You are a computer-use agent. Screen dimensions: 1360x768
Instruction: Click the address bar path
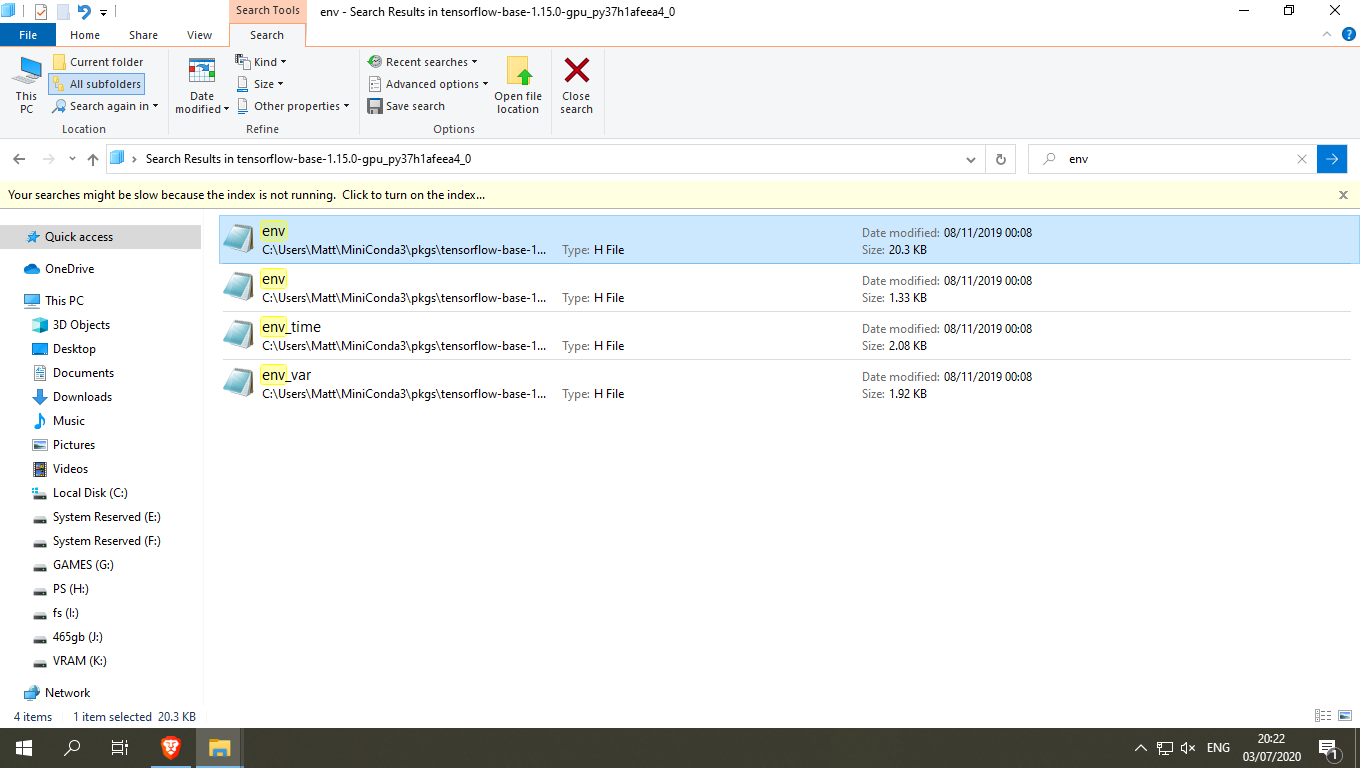(308, 159)
